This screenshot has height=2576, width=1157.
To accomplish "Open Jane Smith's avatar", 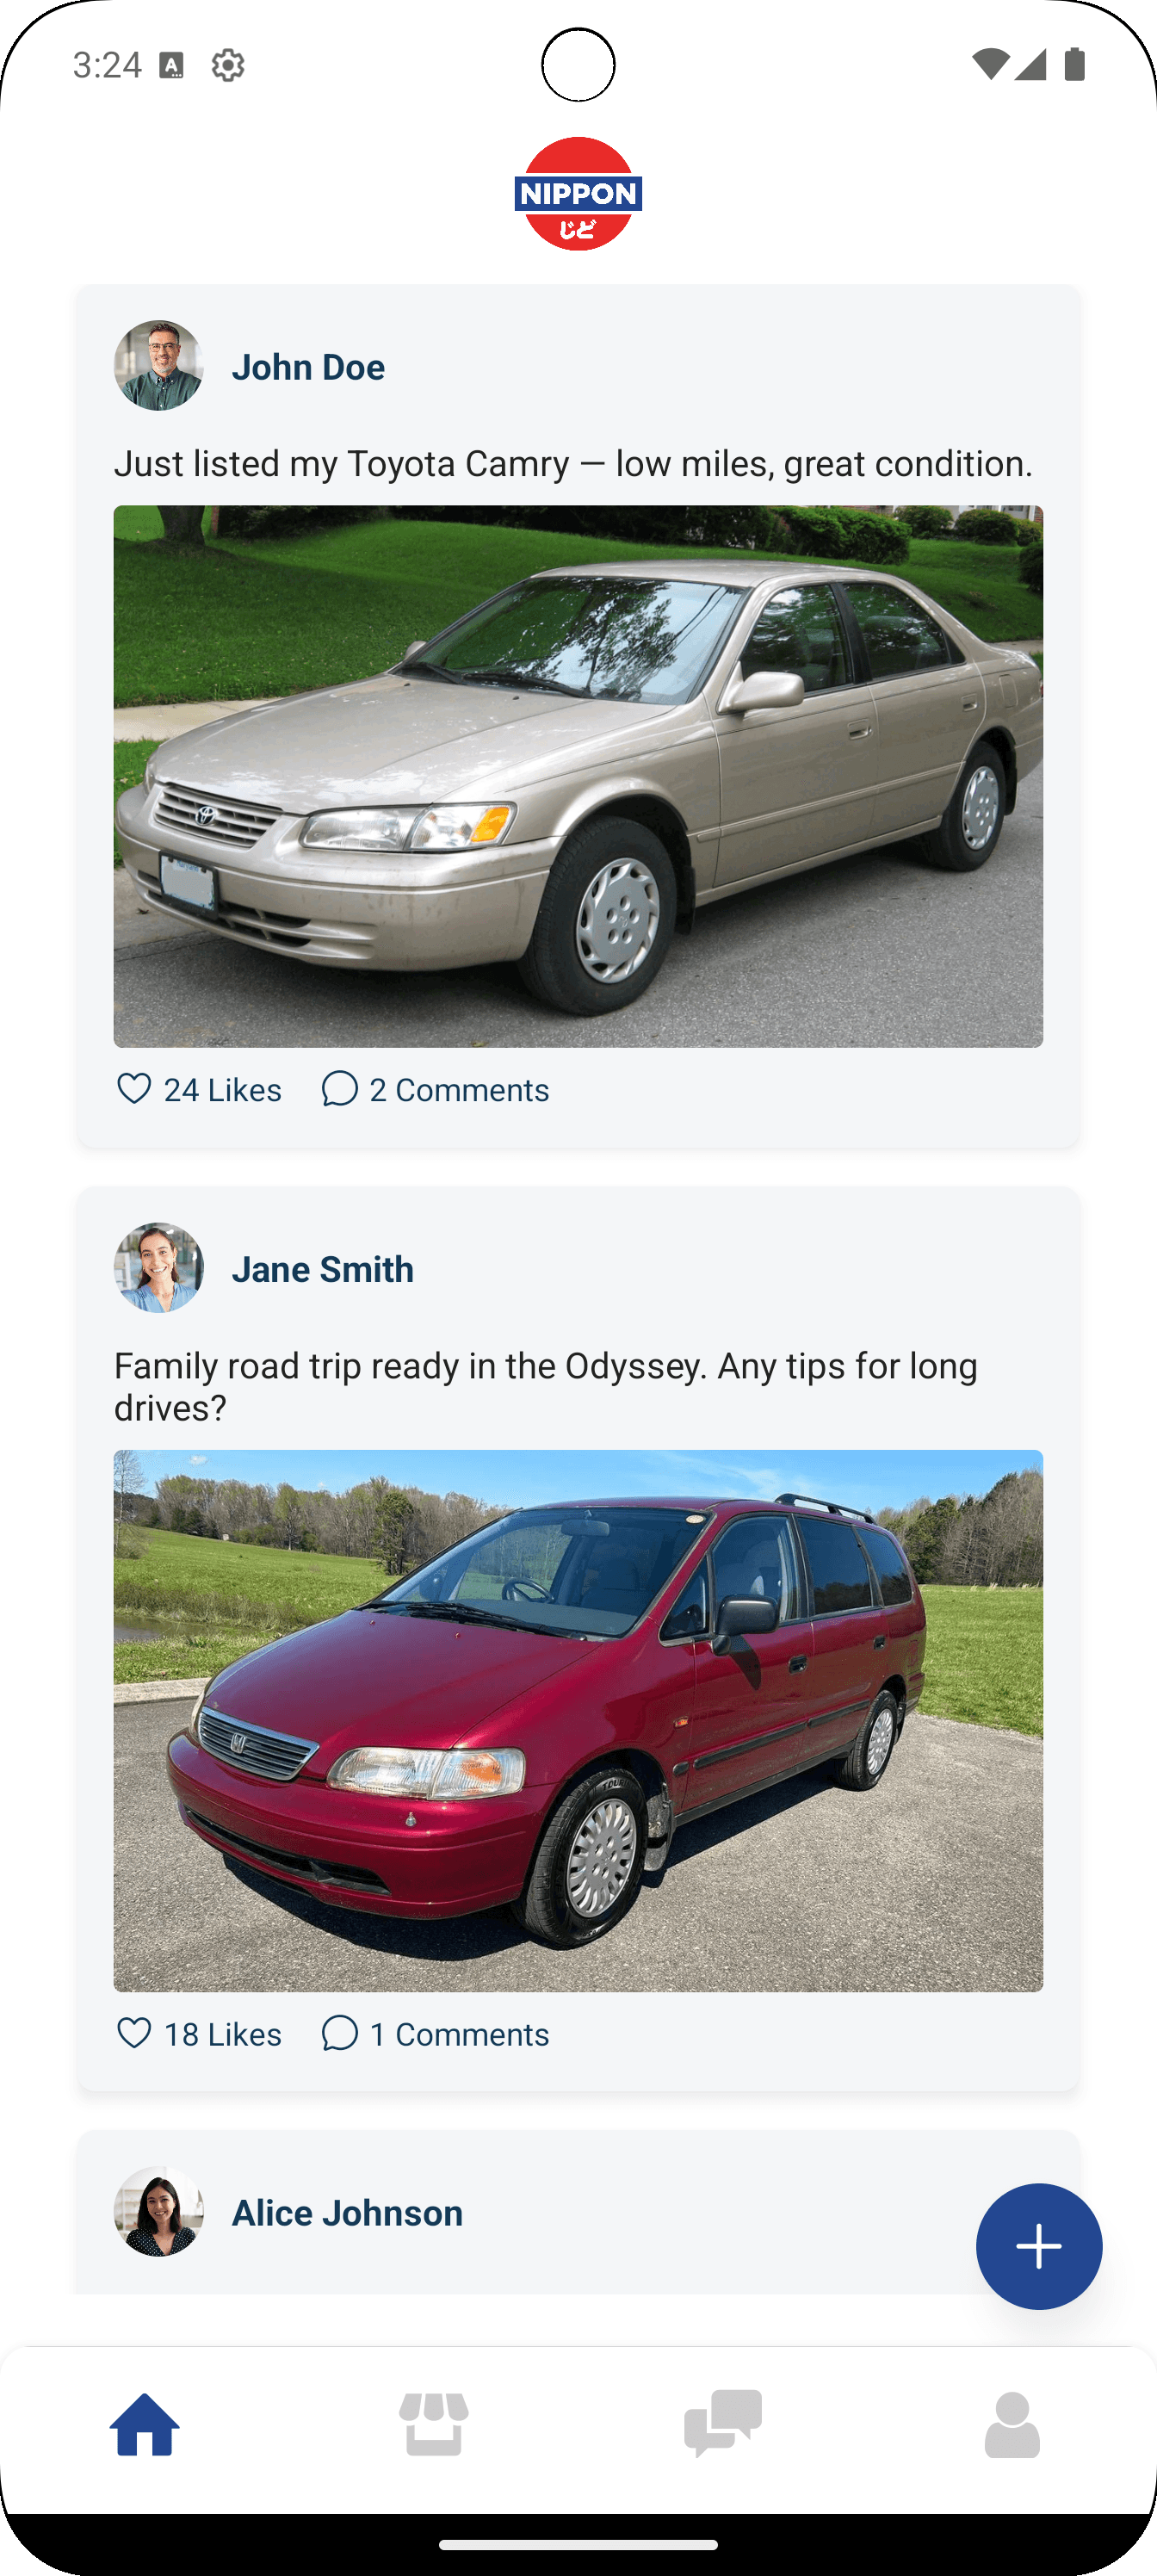I will (x=159, y=1268).
